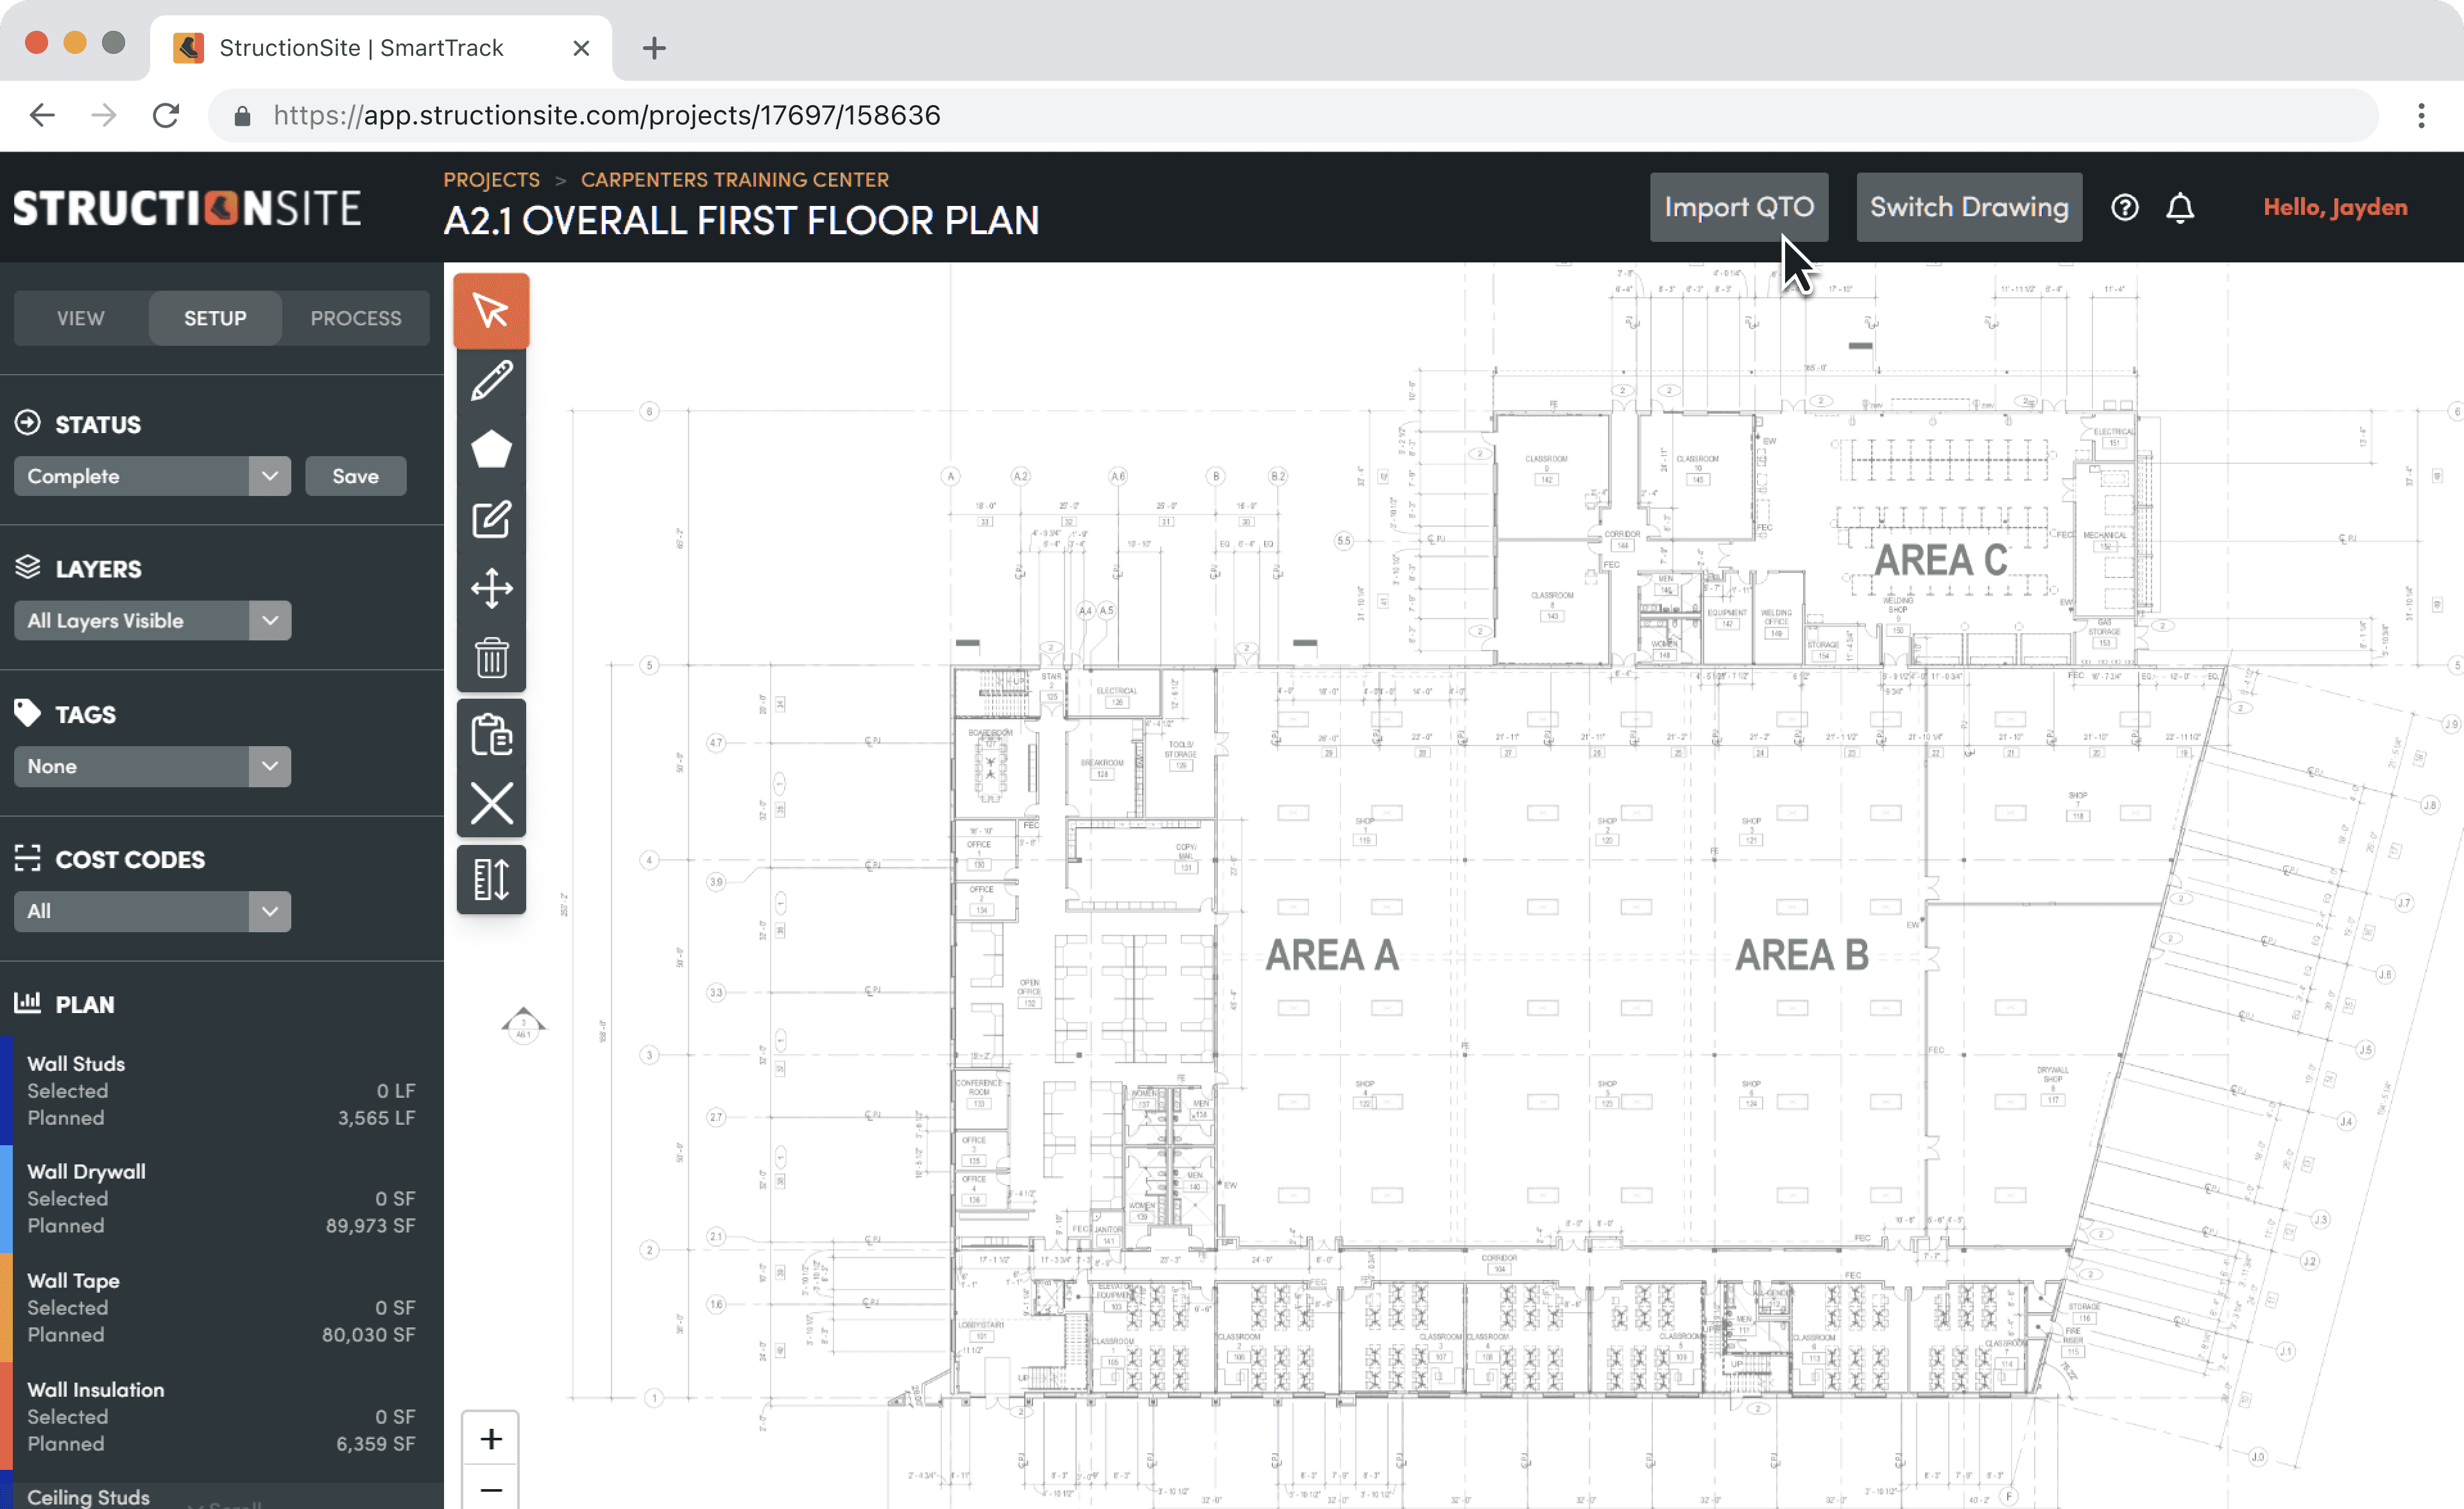Select the edit note tool
Viewport: 2464px width, 1509px height.
click(491, 519)
